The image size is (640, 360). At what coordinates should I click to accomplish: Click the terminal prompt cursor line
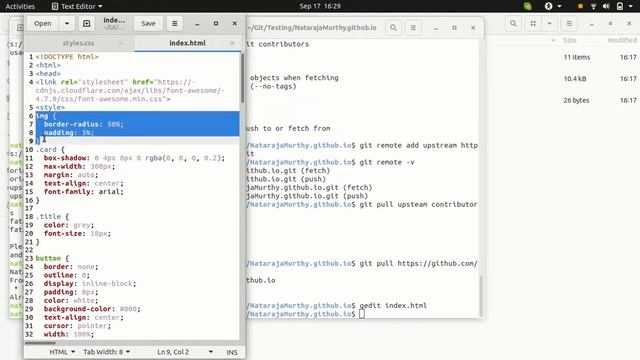click(362, 314)
